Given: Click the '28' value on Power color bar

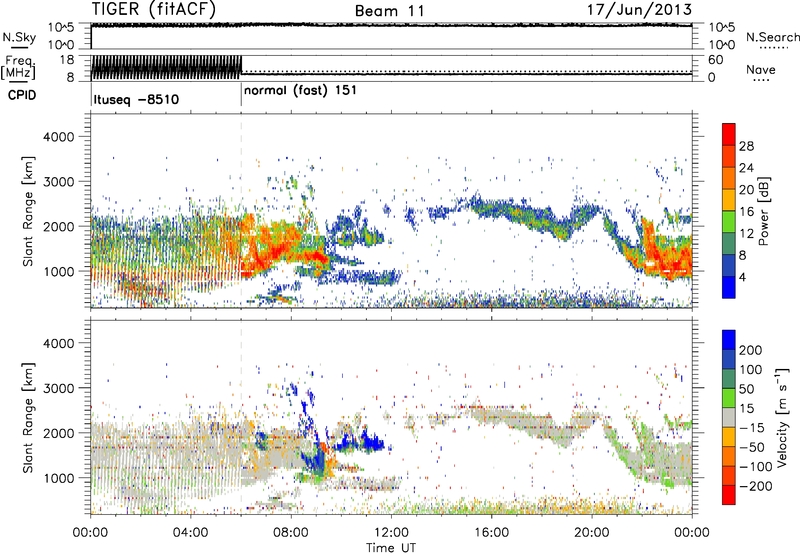Looking at the screenshot, I should (746, 146).
